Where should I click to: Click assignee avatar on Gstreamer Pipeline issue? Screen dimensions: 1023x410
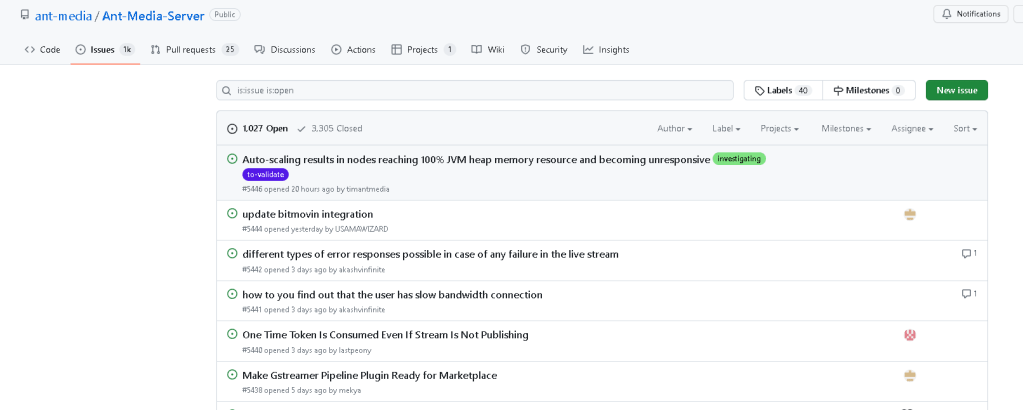coord(910,375)
